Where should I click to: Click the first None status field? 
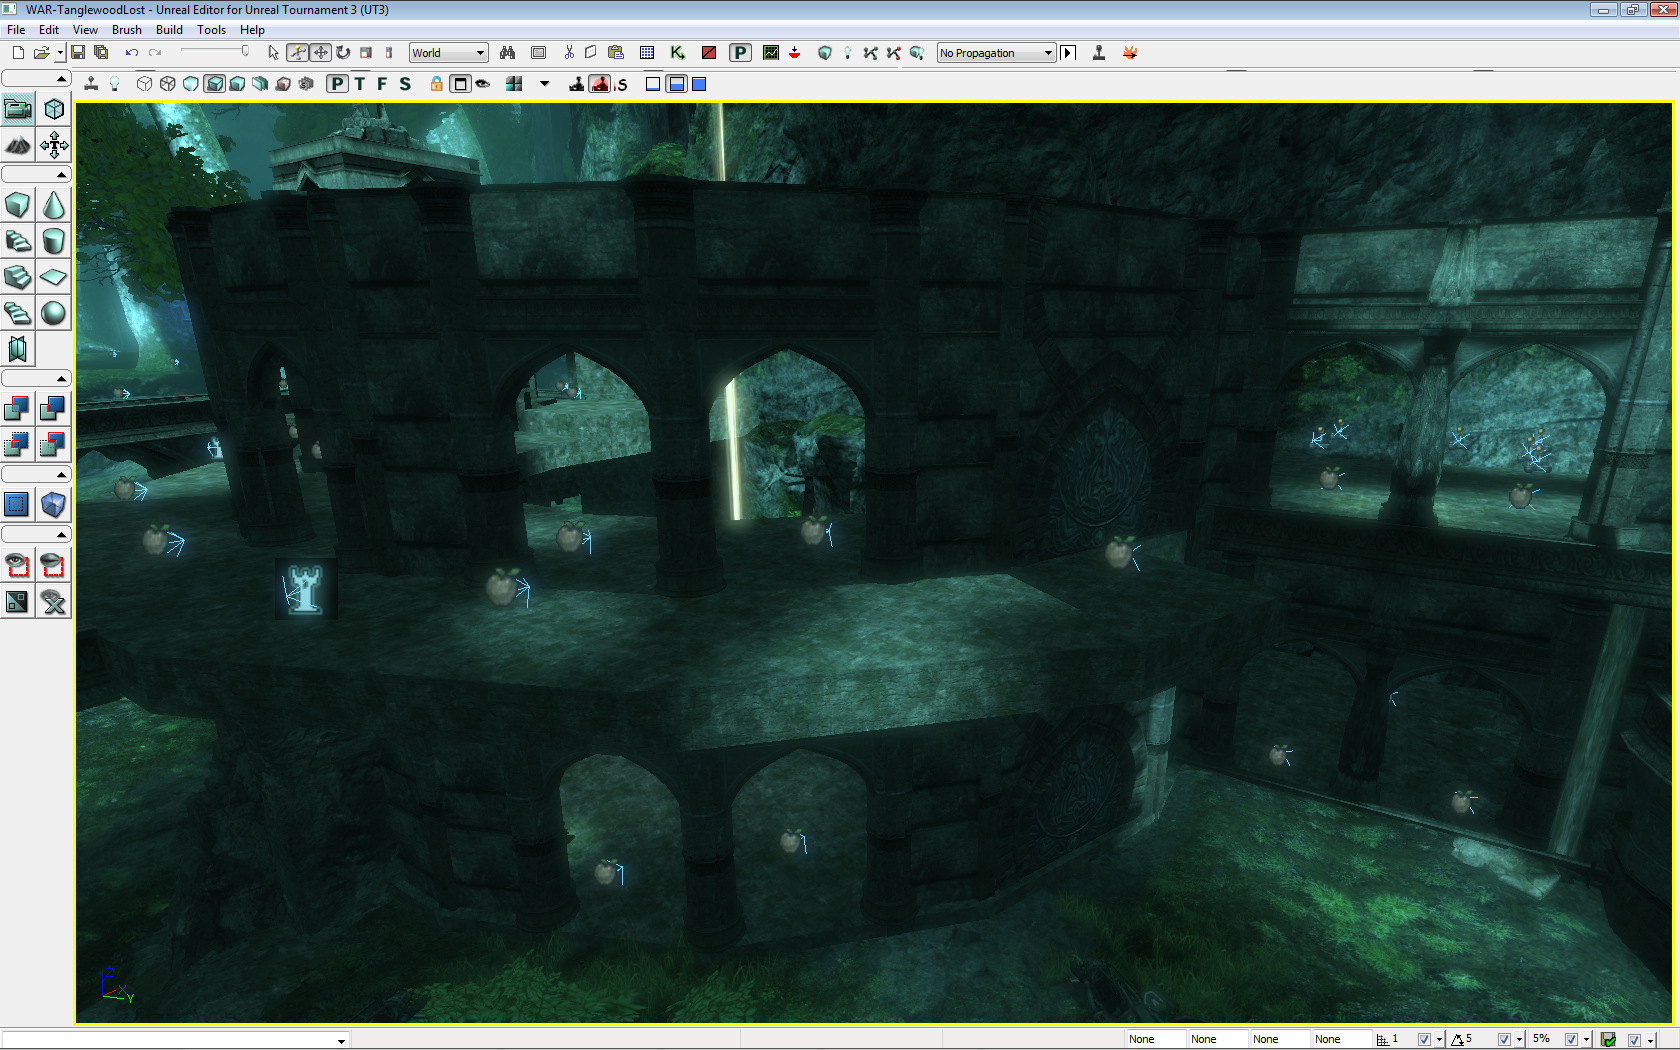click(1156, 1040)
